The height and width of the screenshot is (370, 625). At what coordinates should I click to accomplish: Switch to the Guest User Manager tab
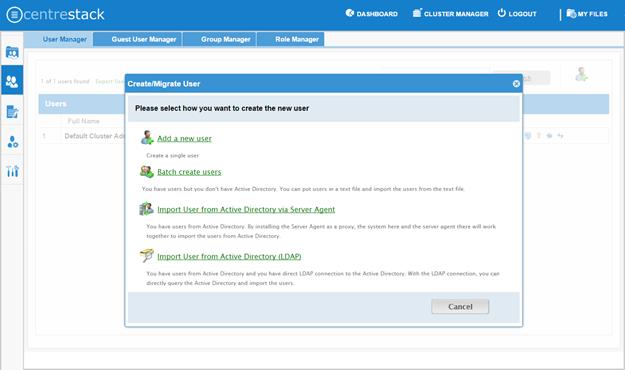click(x=138, y=39)
